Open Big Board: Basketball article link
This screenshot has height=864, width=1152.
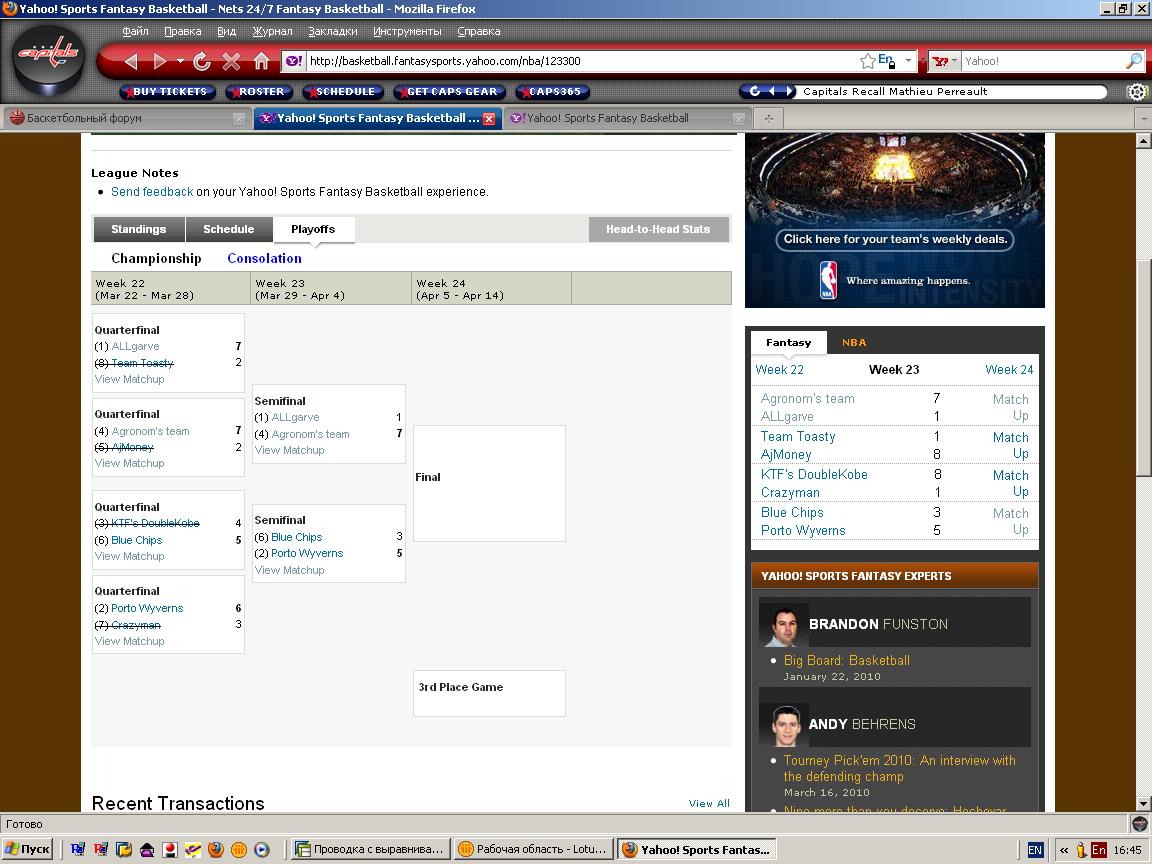click(846, 660)
